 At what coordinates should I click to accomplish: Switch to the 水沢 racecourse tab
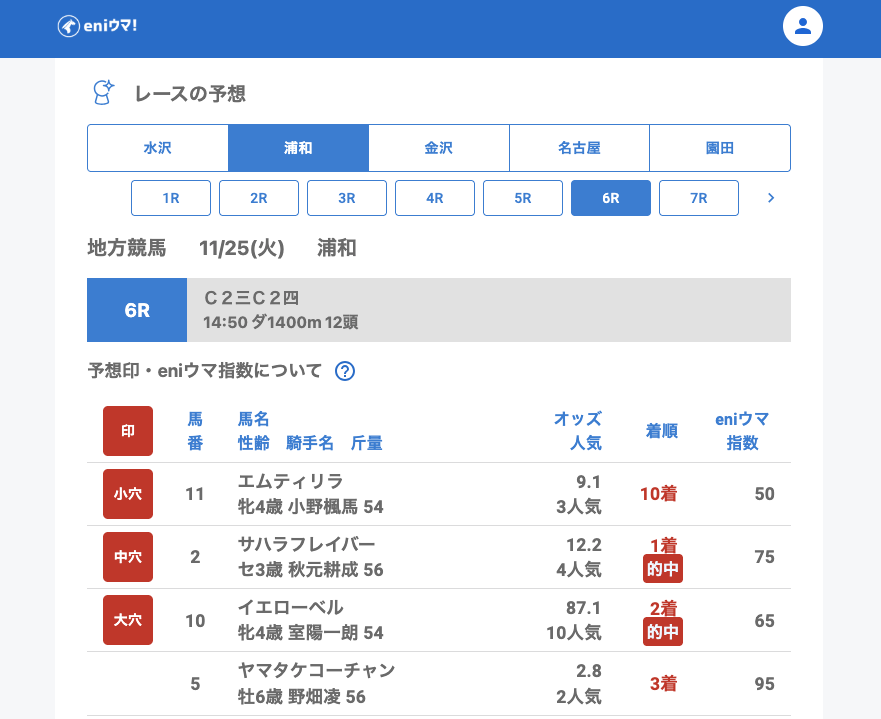(158, 148)
